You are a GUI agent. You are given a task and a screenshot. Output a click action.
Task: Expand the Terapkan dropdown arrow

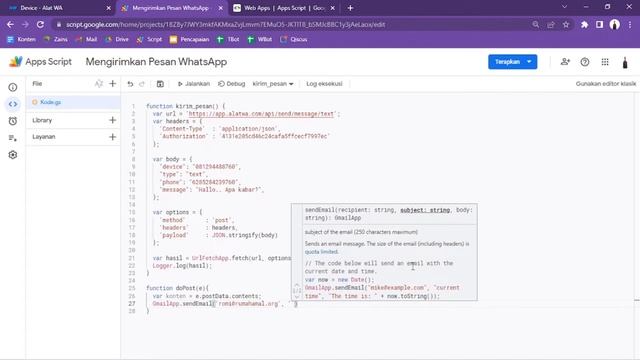(x=529, y=62)
